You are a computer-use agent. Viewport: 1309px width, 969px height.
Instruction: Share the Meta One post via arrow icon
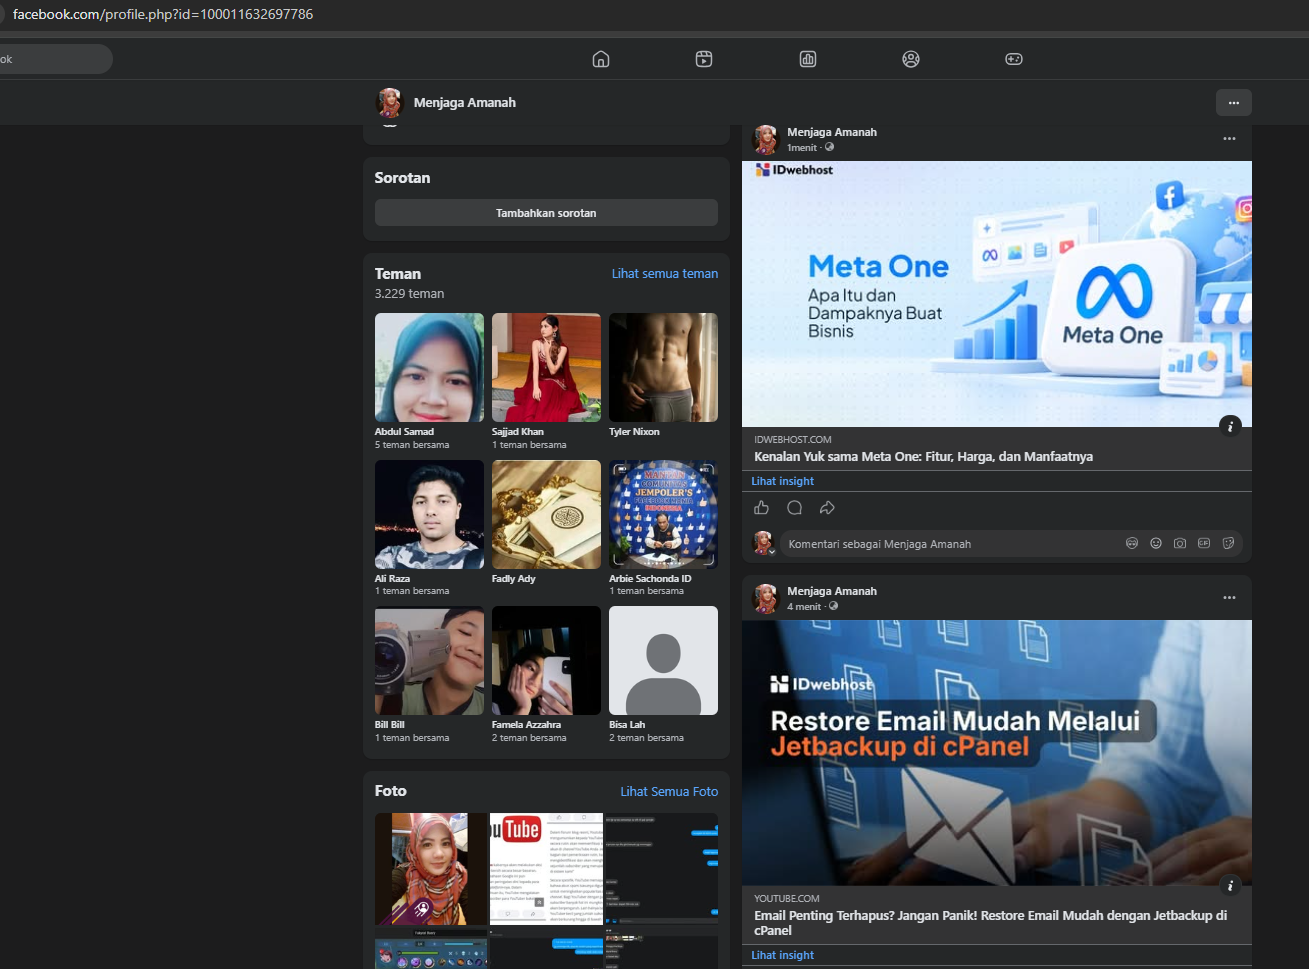tap(827, 508)
